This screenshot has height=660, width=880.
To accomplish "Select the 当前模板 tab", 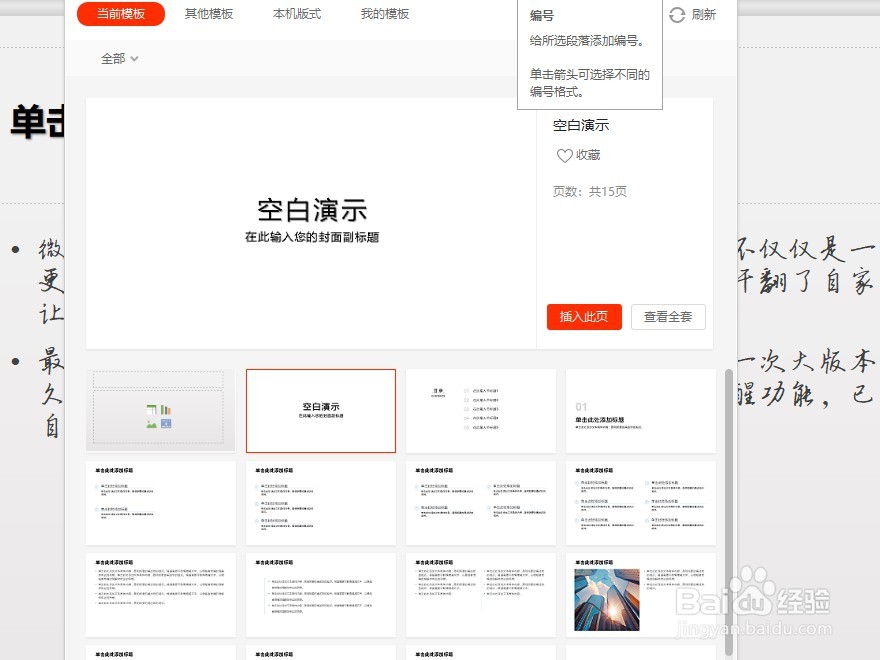I will tap(121, 14).
